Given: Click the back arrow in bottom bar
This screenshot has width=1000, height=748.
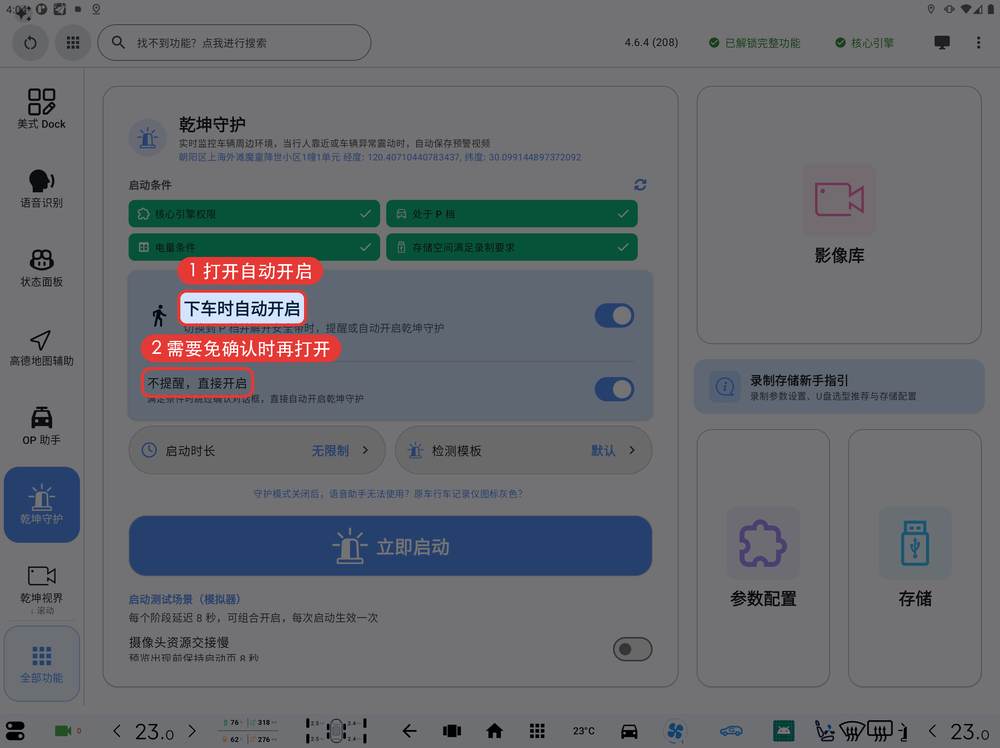Looking at the screenshot, I should point(409,731).
